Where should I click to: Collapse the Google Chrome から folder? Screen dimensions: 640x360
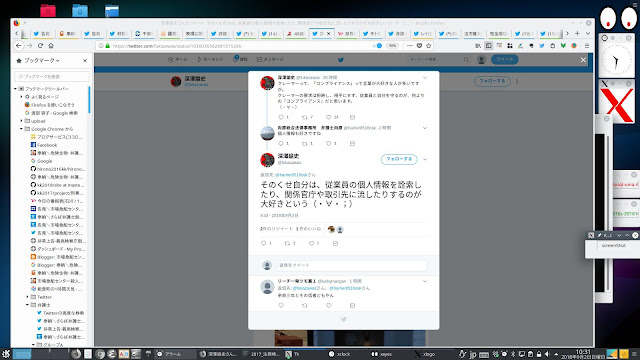[x=22, y=129]
